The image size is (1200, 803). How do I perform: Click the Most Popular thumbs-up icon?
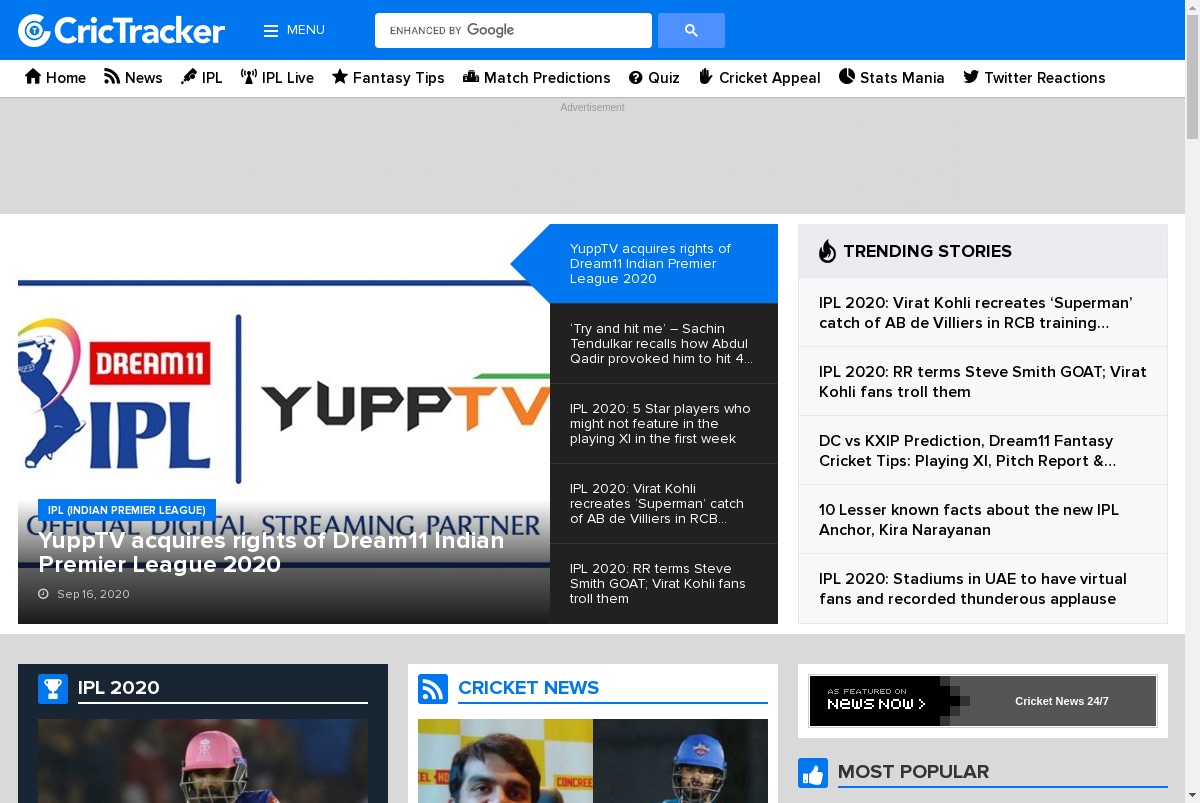813,773
